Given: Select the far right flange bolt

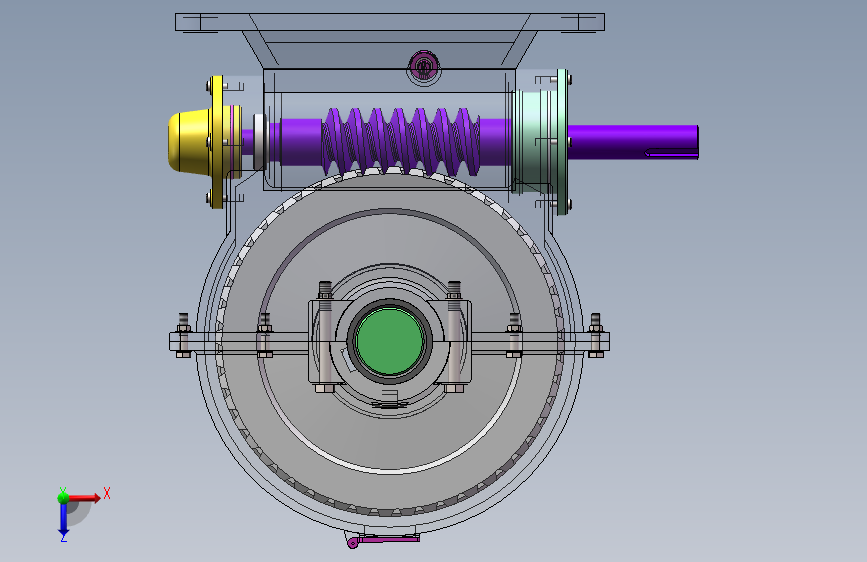Looking at the screenshot, I should coord(596,335).
